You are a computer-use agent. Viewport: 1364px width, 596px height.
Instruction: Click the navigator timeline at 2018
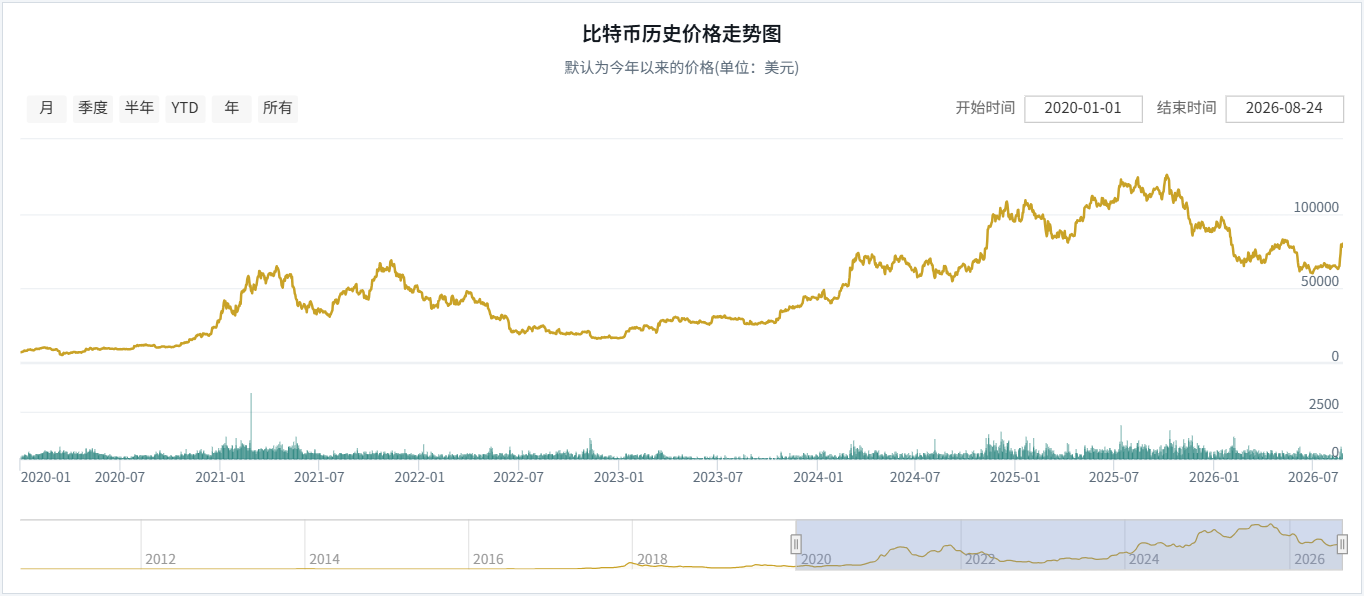click(x=653, y=560)
